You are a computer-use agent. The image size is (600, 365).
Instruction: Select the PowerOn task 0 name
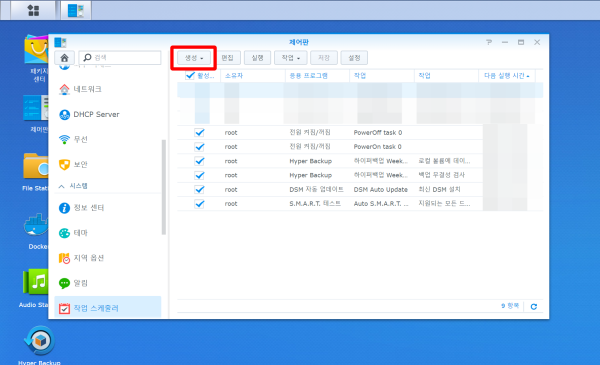(x=377, y=147)
